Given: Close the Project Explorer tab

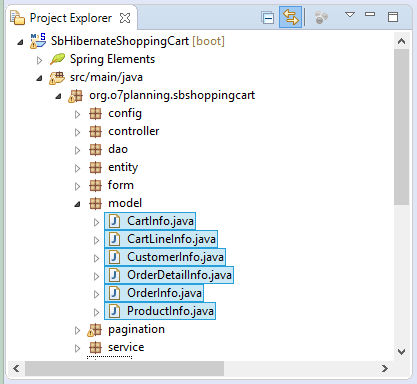Looking at the screenshot, I should tap(125, 18).
